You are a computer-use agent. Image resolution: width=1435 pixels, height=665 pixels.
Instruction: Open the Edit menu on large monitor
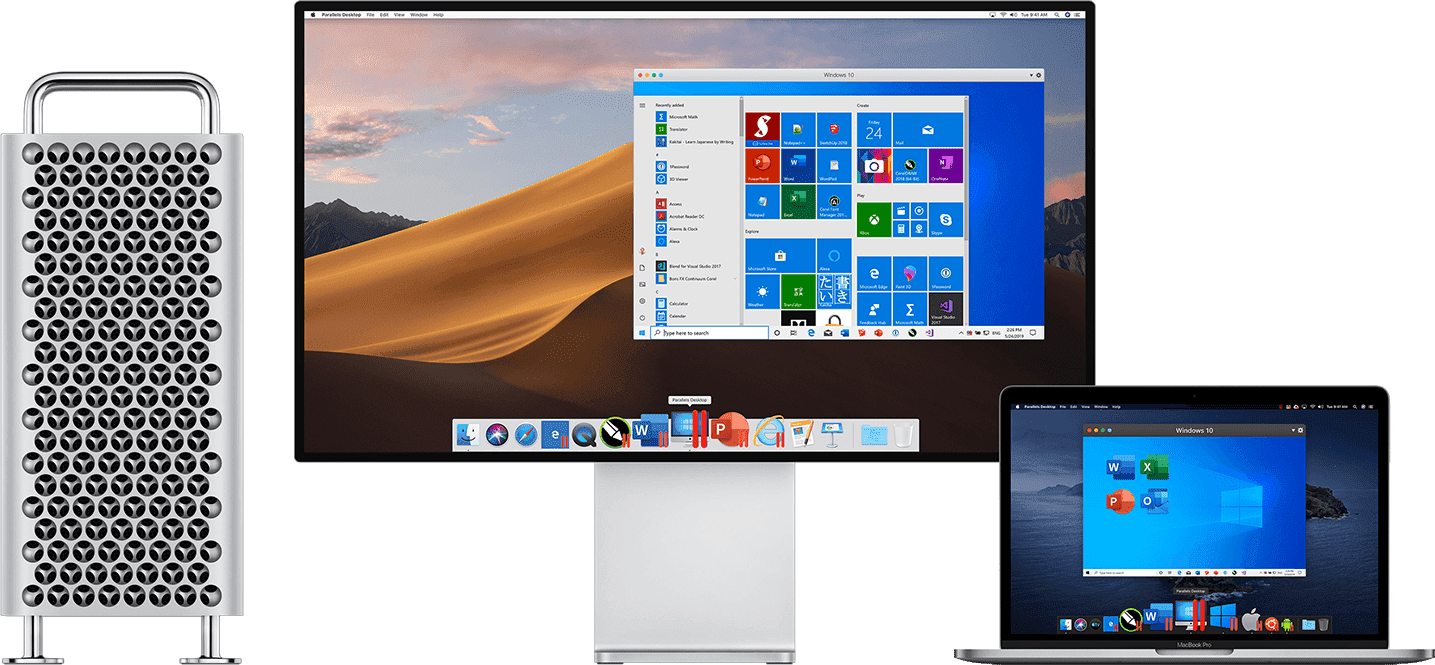tap(385, 15)
